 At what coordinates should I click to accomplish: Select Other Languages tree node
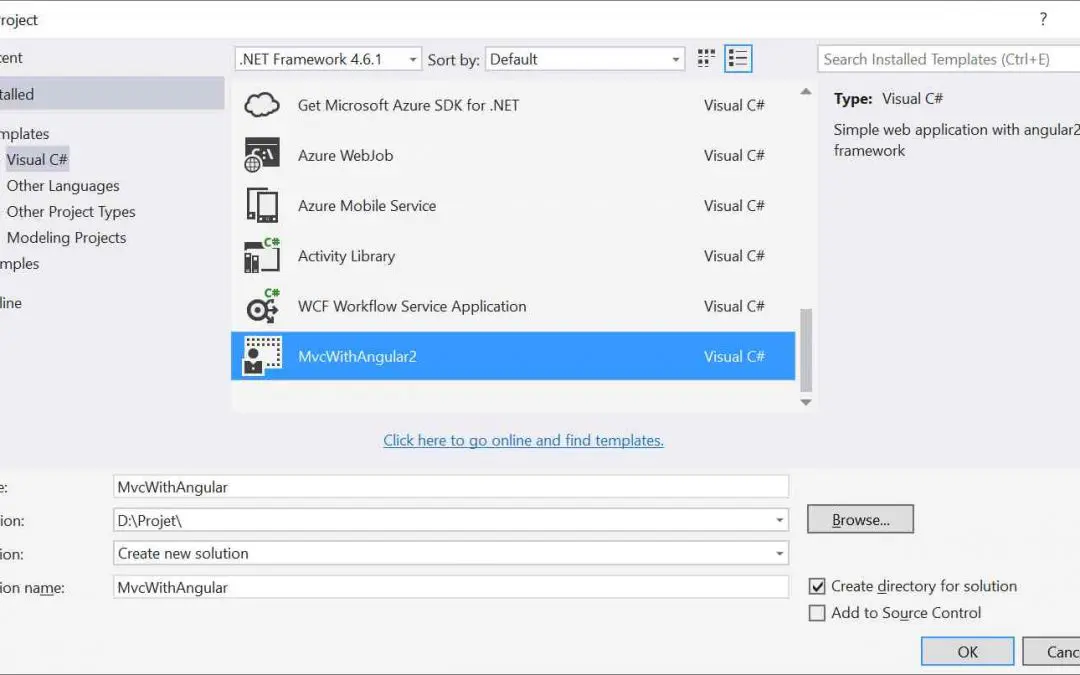(x=63, y=186)
